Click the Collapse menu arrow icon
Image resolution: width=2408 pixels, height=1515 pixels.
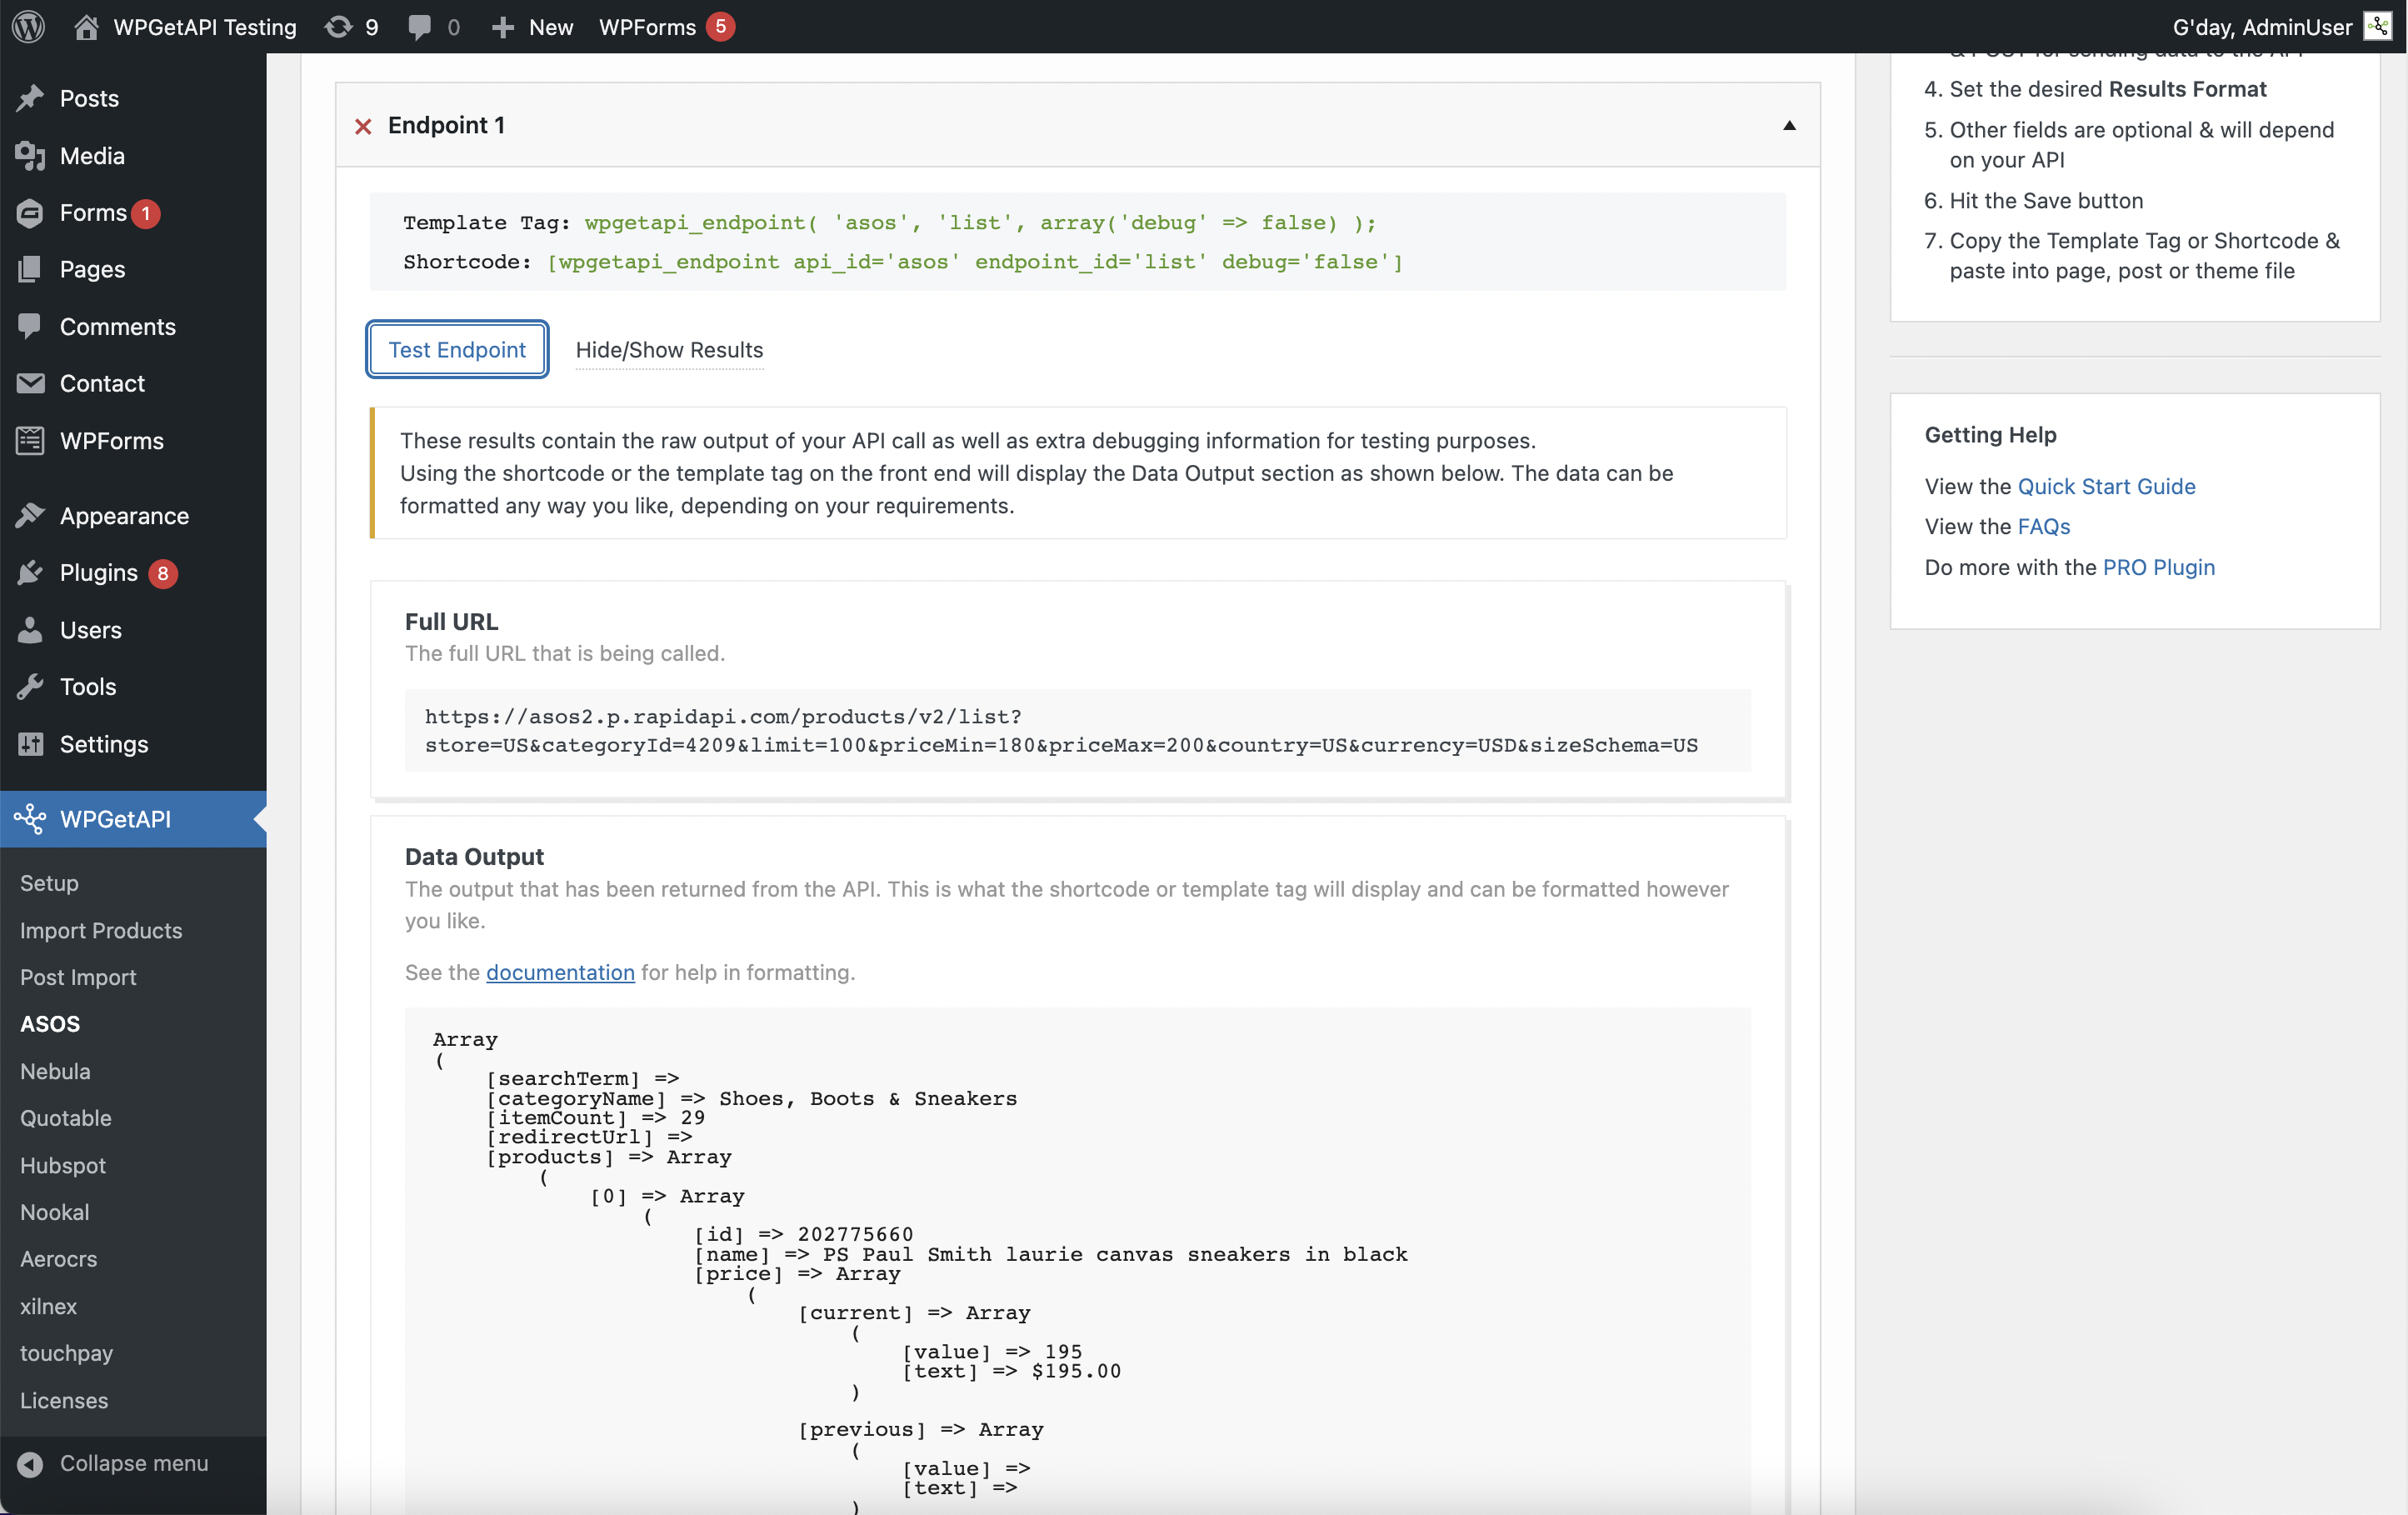pyautogui.click(x=31, y=1464)
